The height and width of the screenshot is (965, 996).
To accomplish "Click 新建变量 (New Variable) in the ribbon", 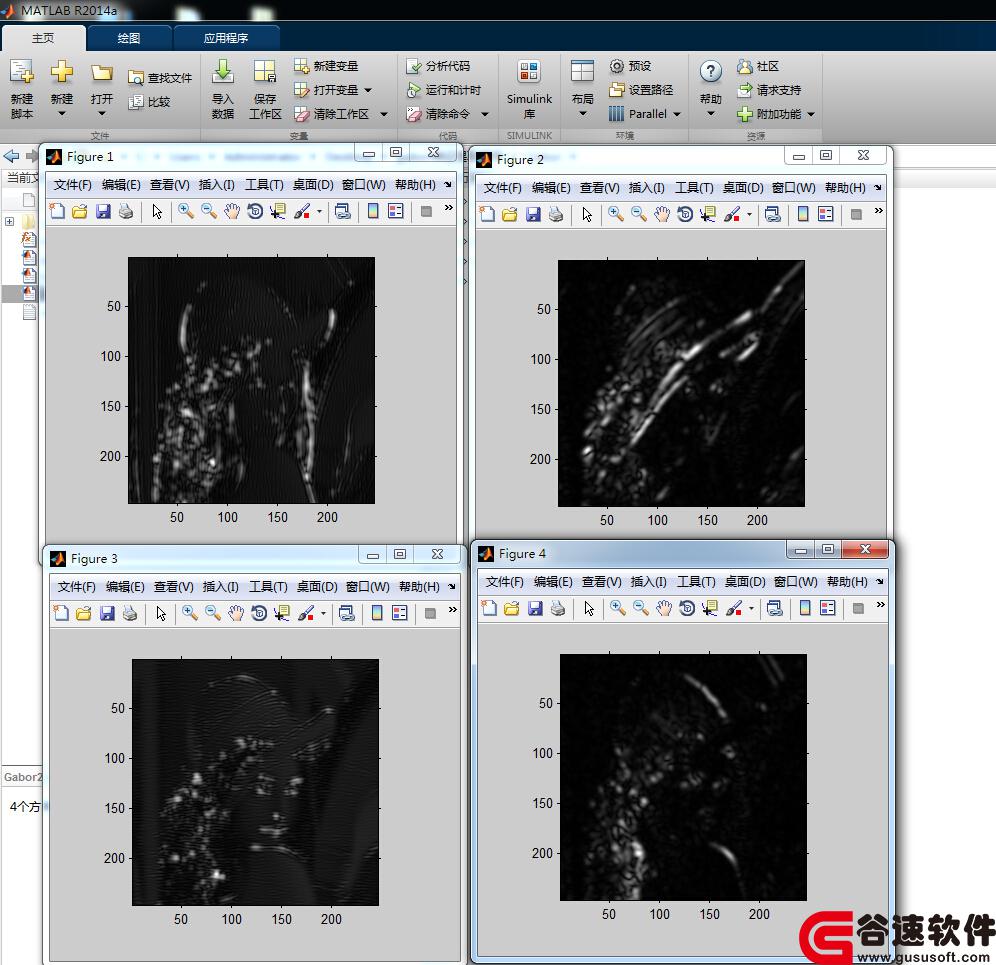I will [x=326, y=65].
